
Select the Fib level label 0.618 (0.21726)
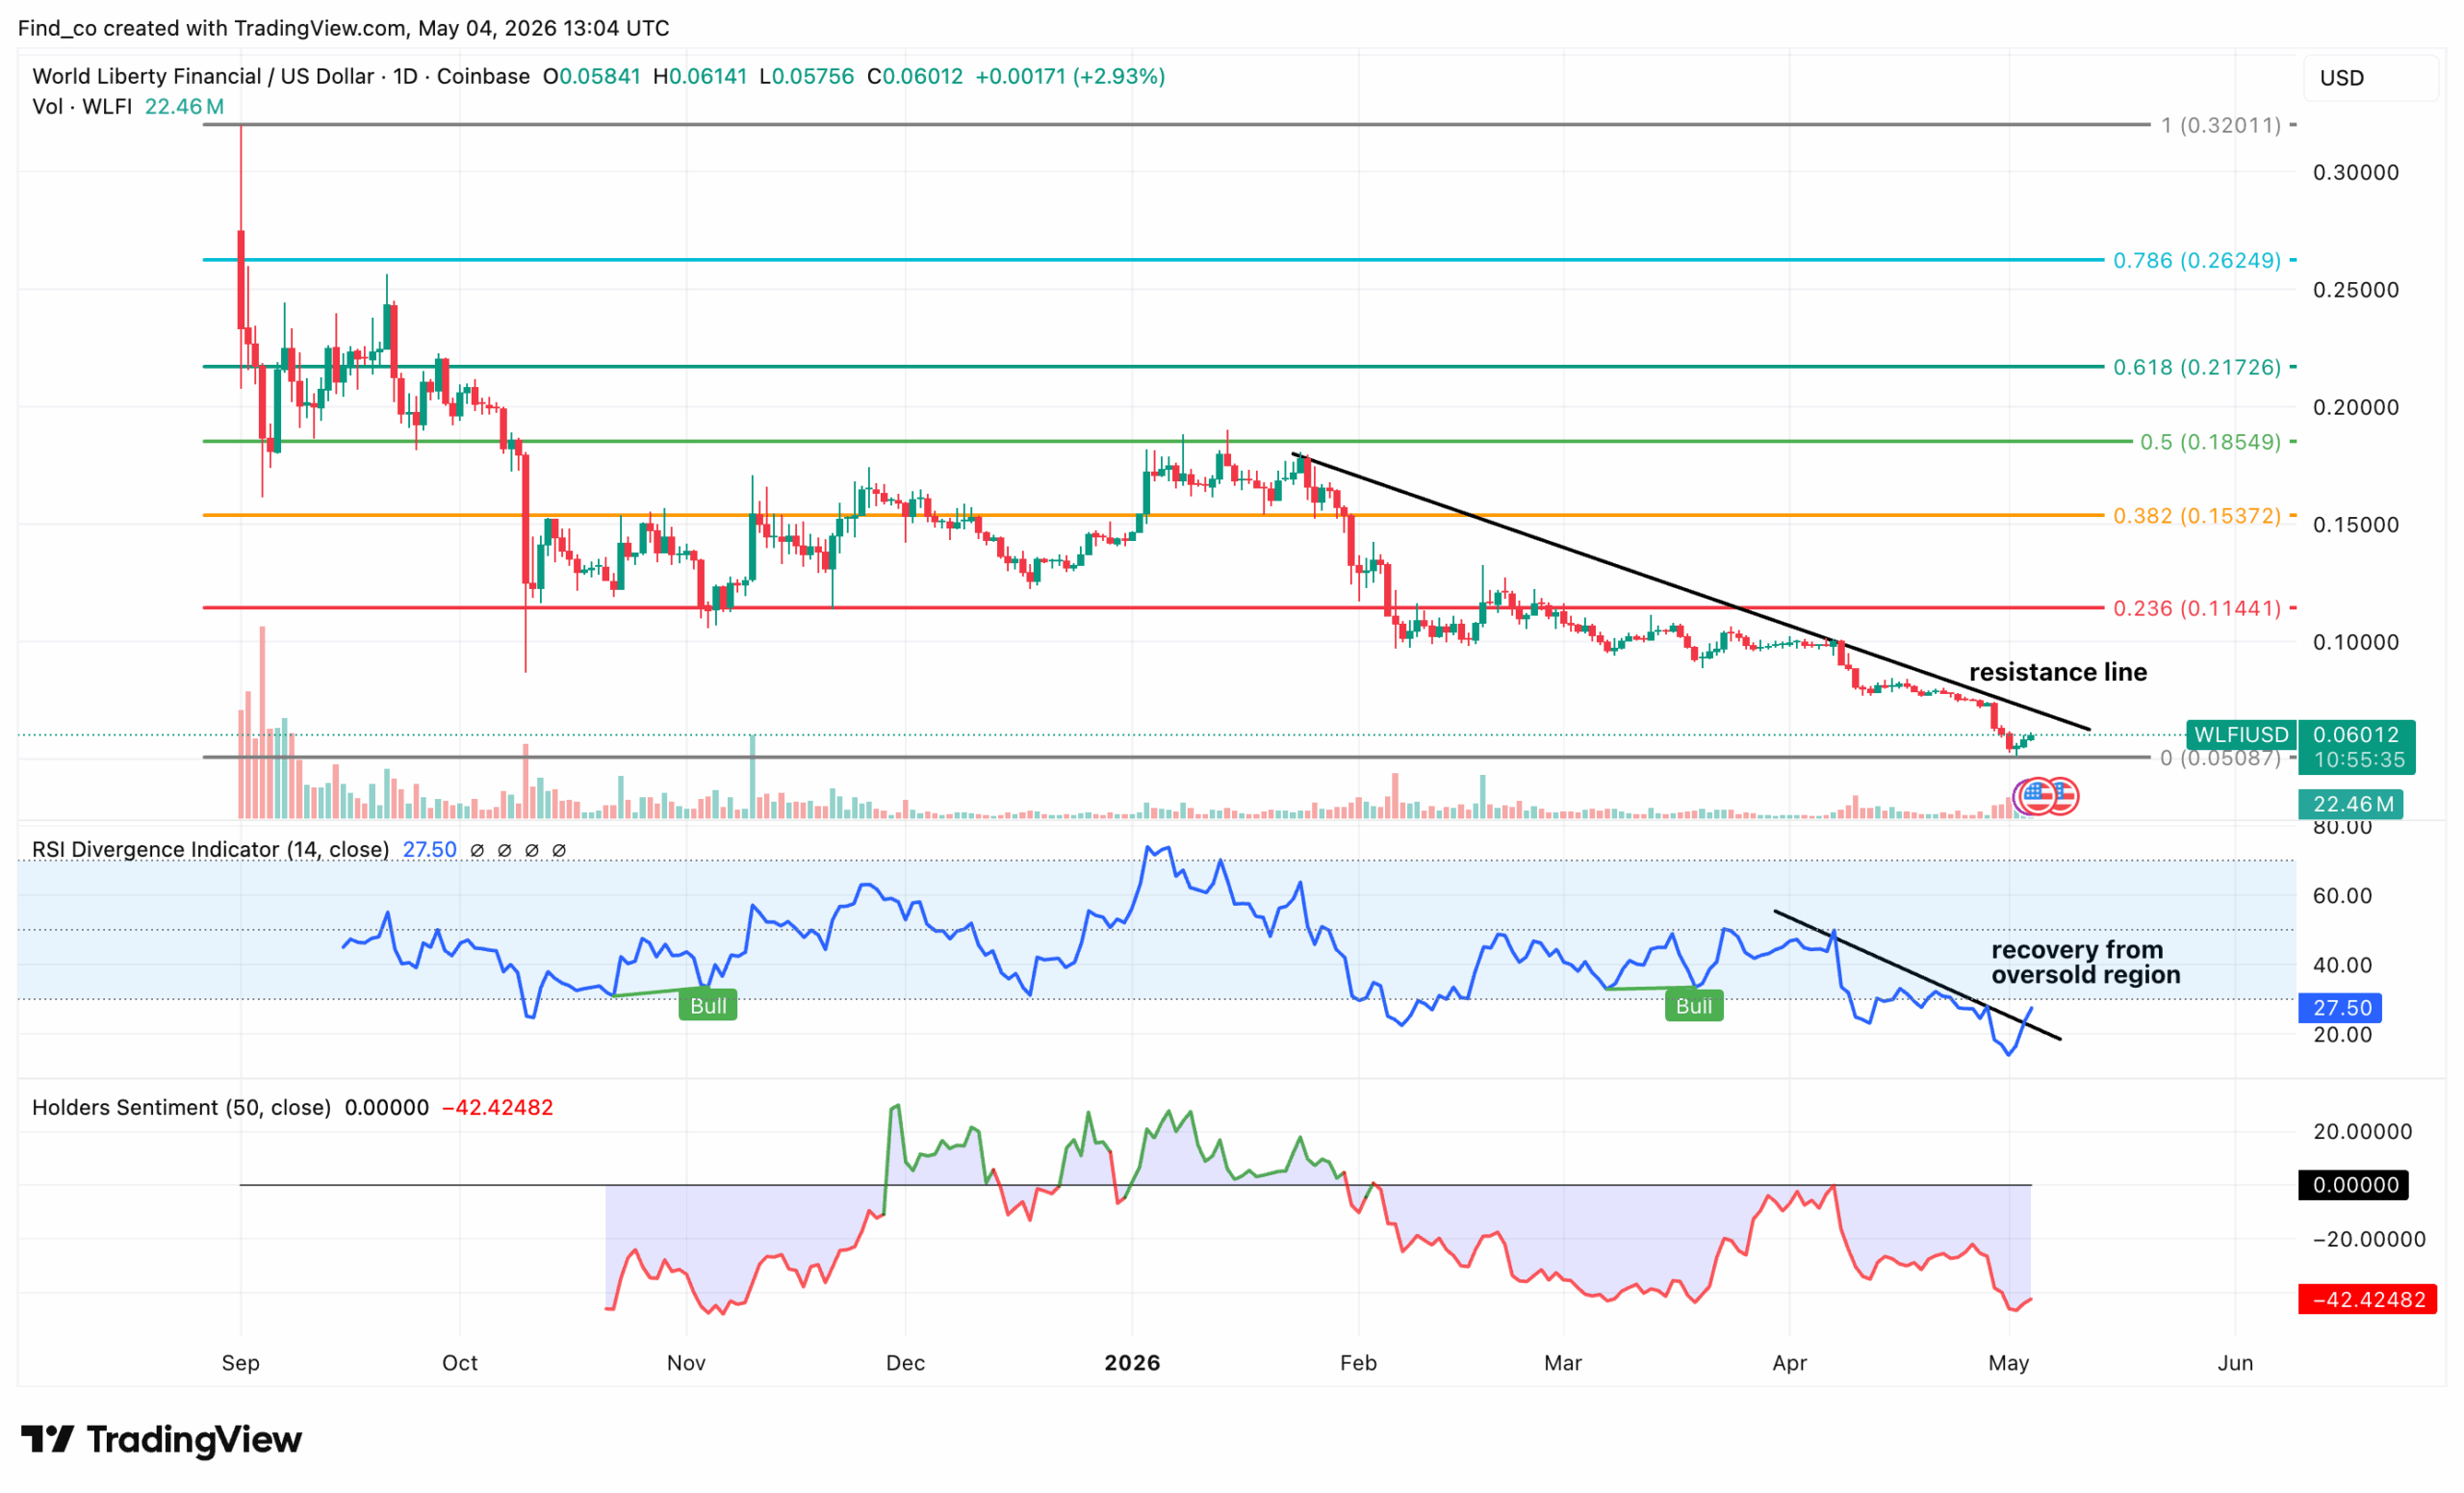coord(2197,367)
